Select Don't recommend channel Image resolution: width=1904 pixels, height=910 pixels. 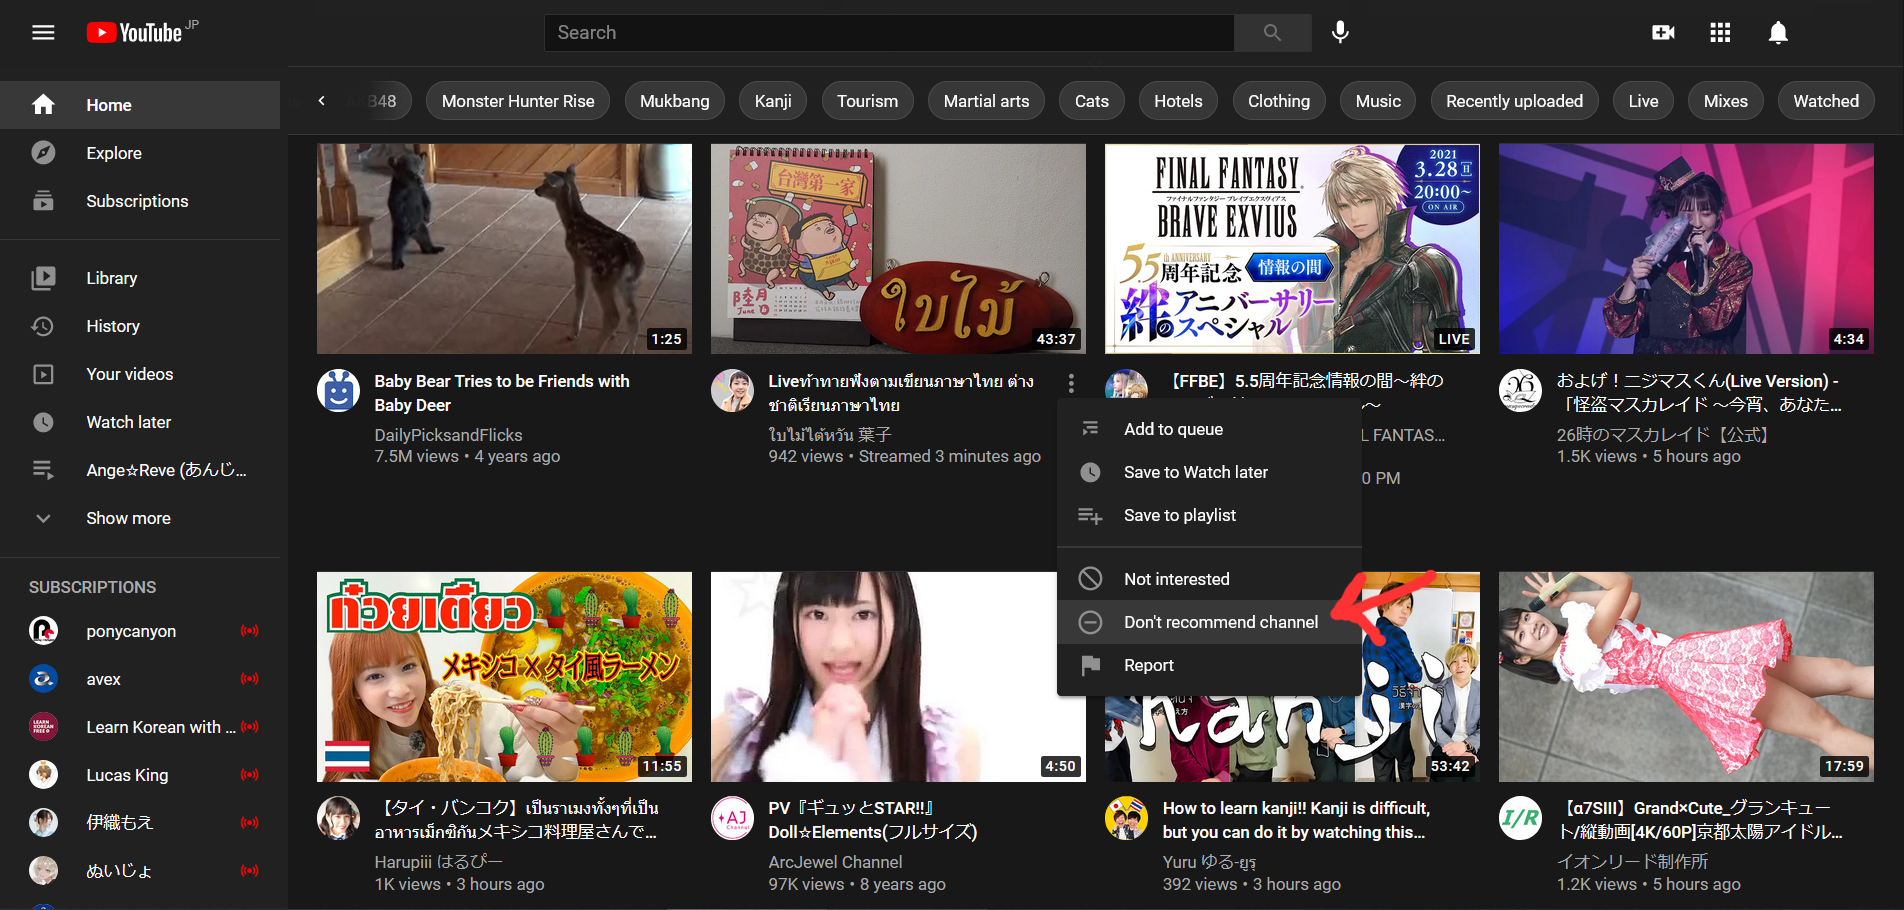pos(1209,622)
